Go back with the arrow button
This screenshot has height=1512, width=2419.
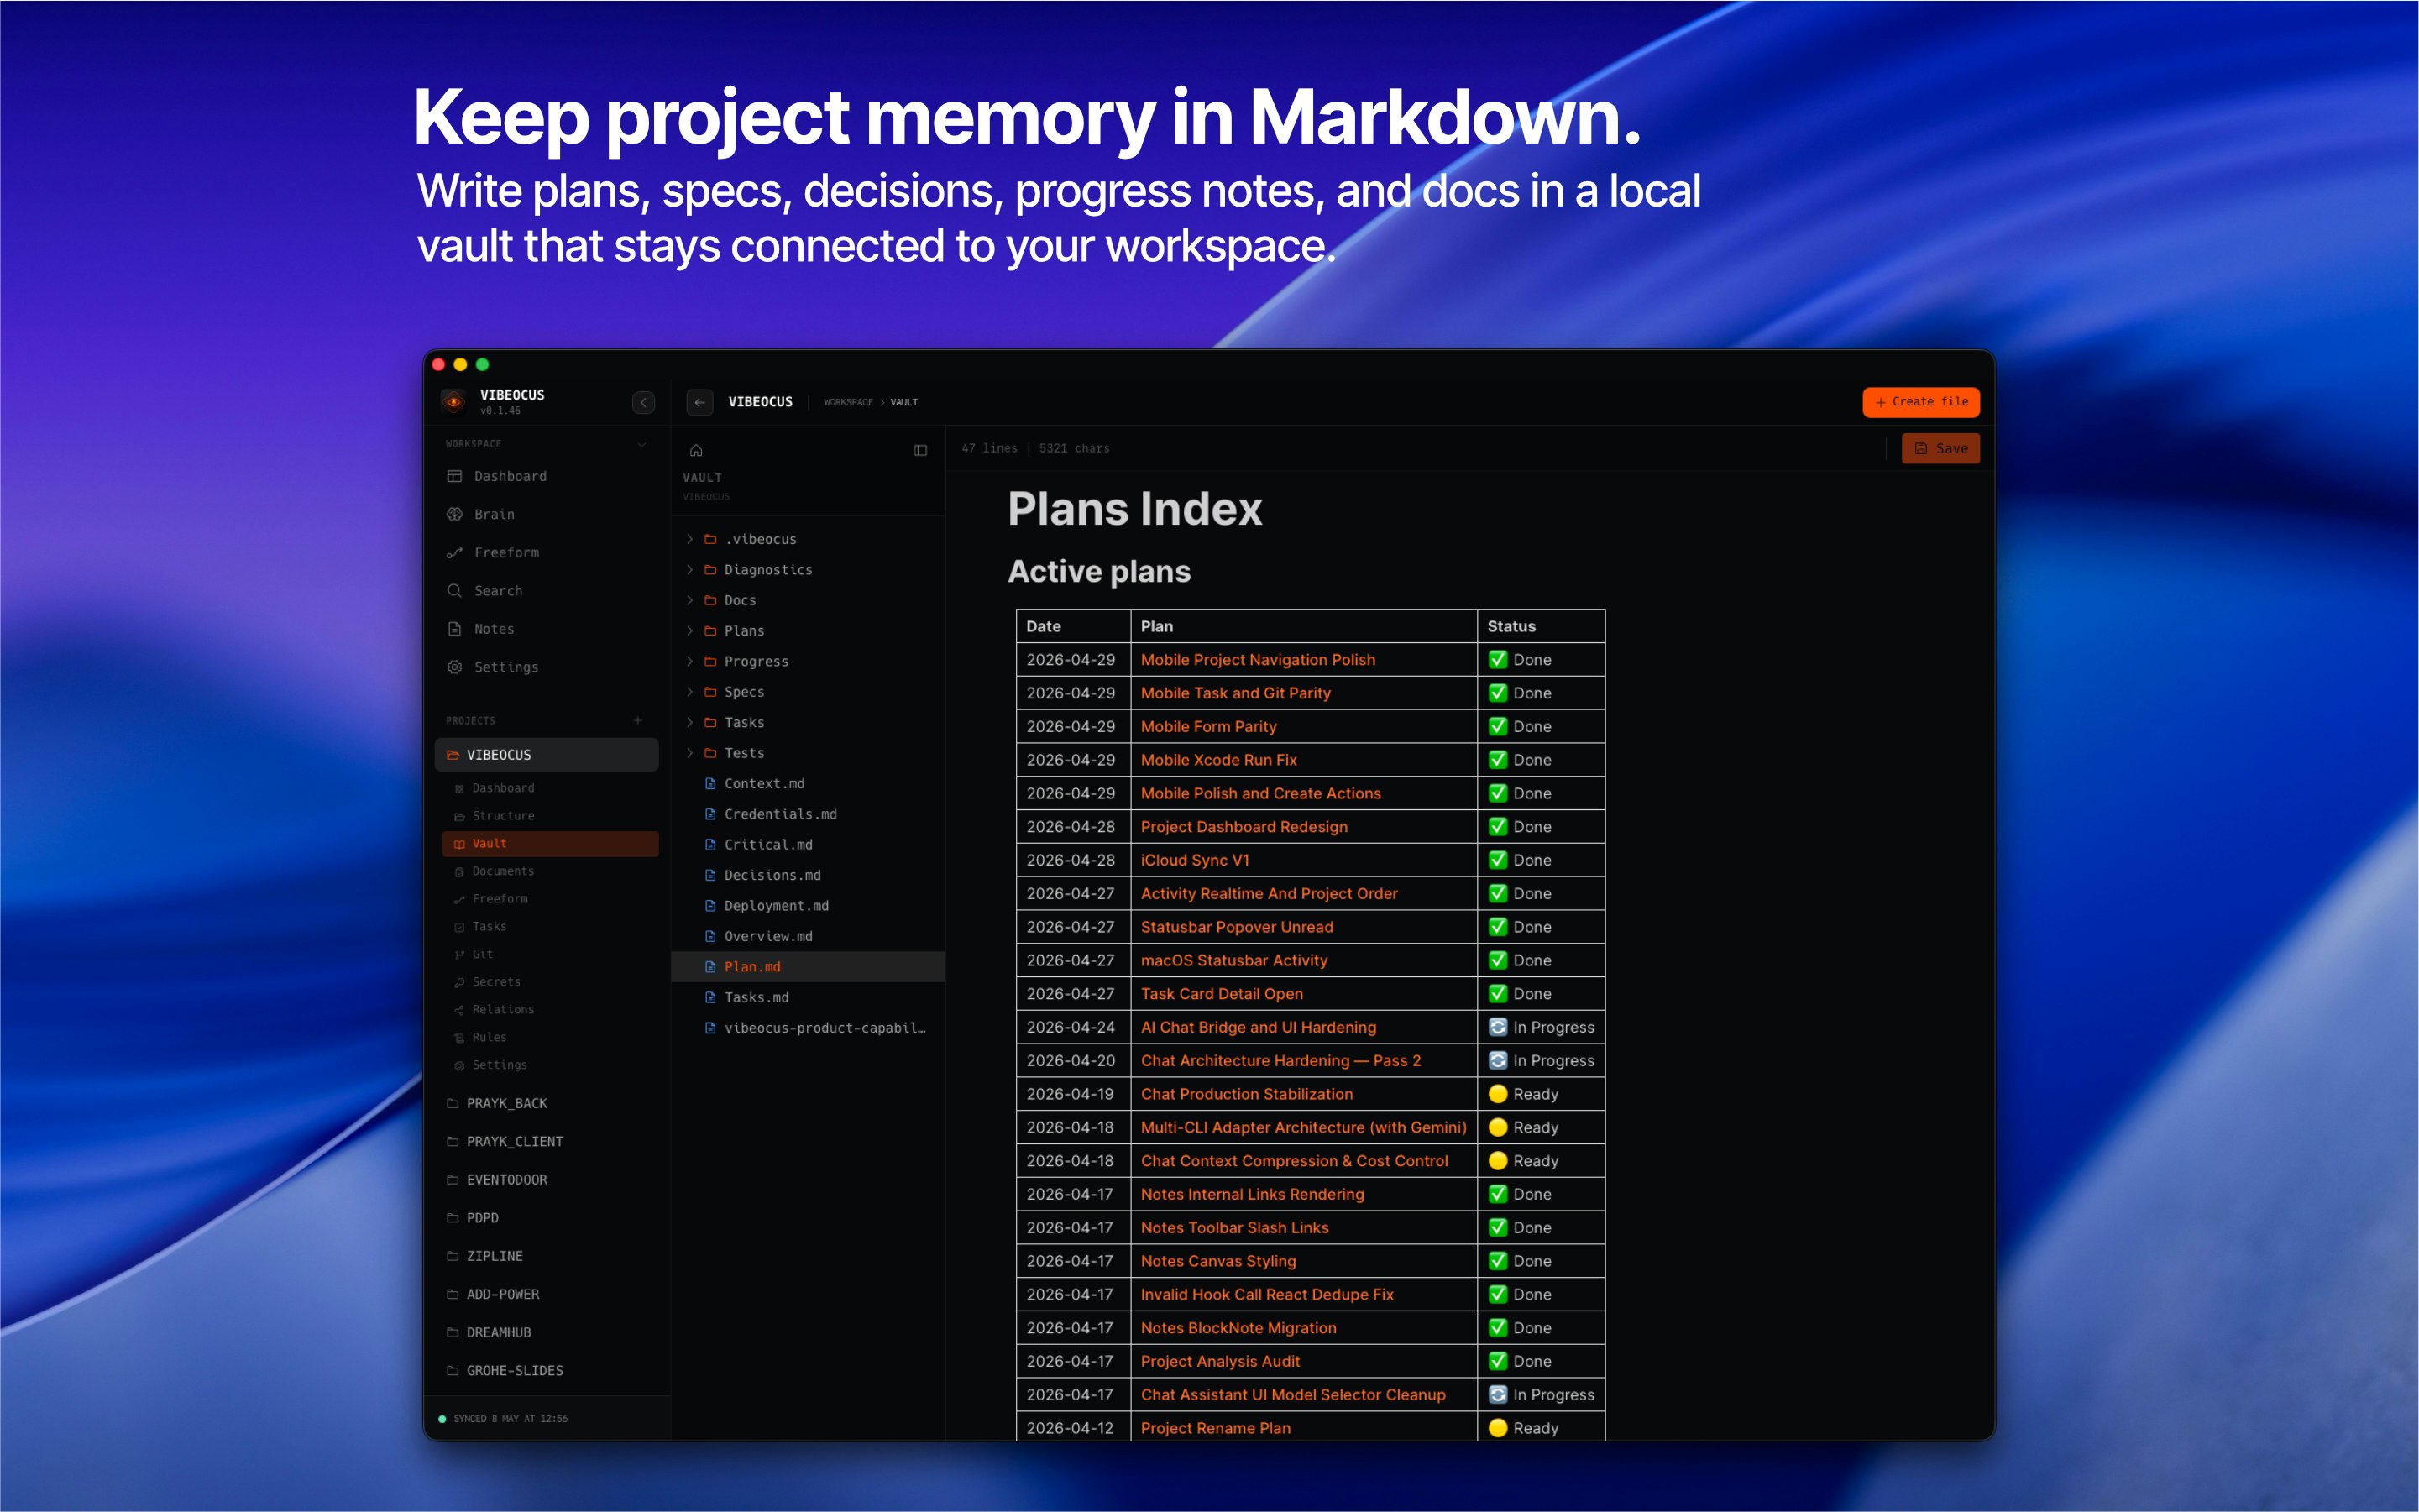click(699, 402)
